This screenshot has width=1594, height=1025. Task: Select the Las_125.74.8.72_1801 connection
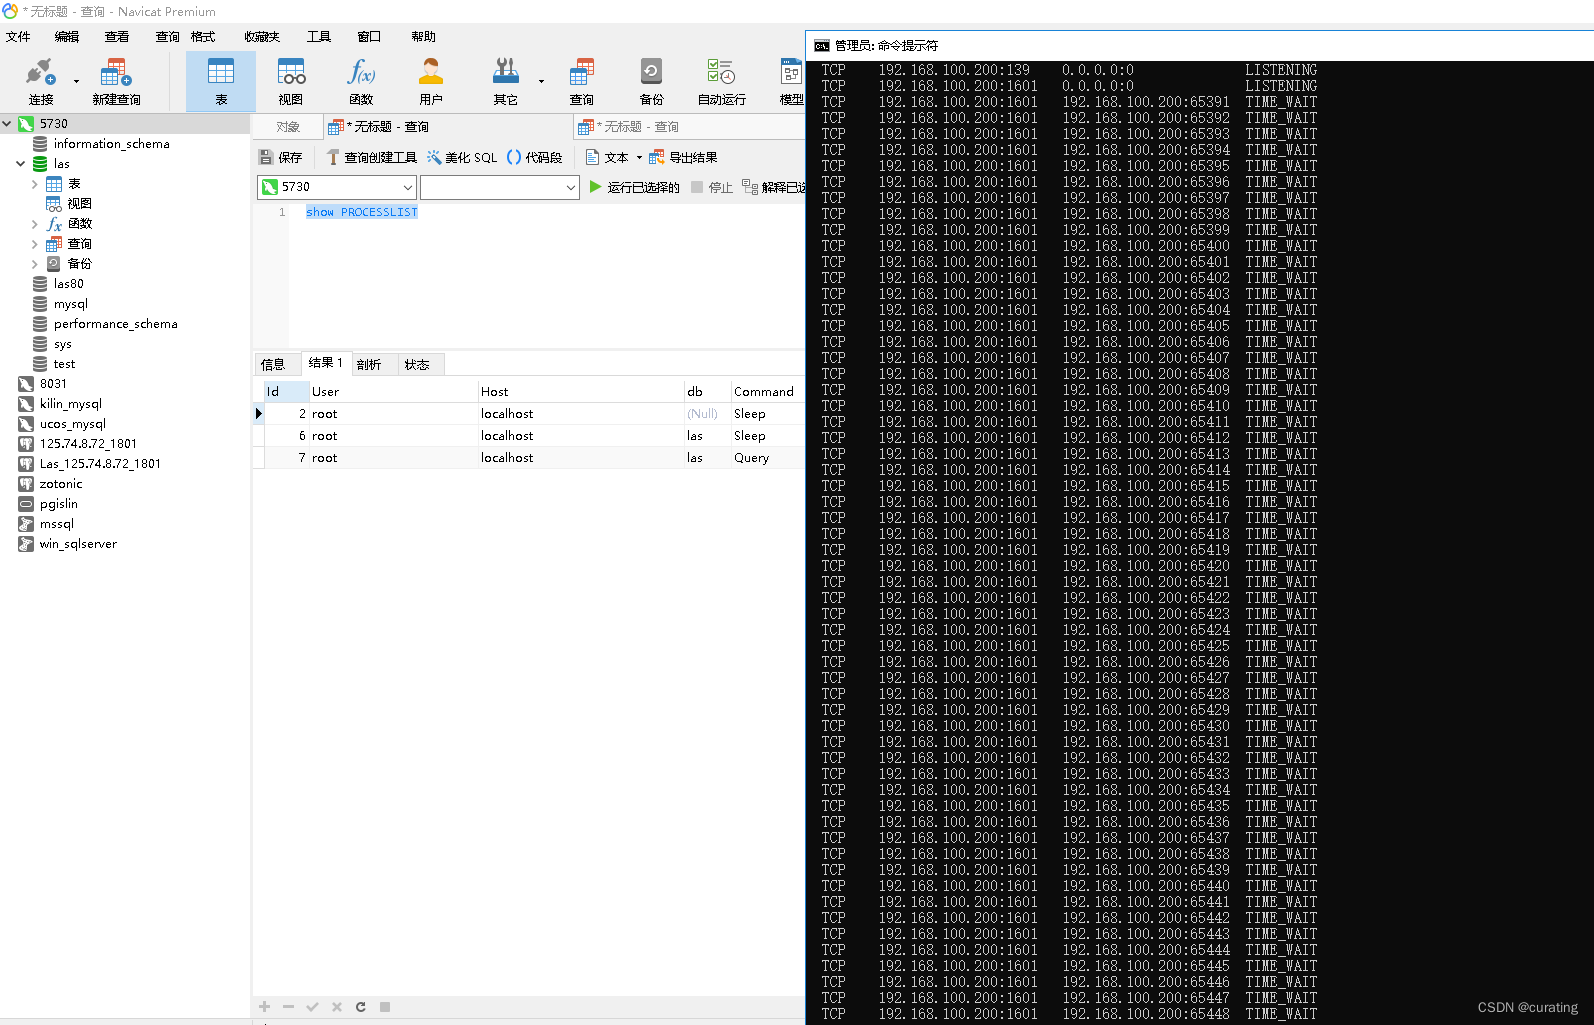click(100, 464)
